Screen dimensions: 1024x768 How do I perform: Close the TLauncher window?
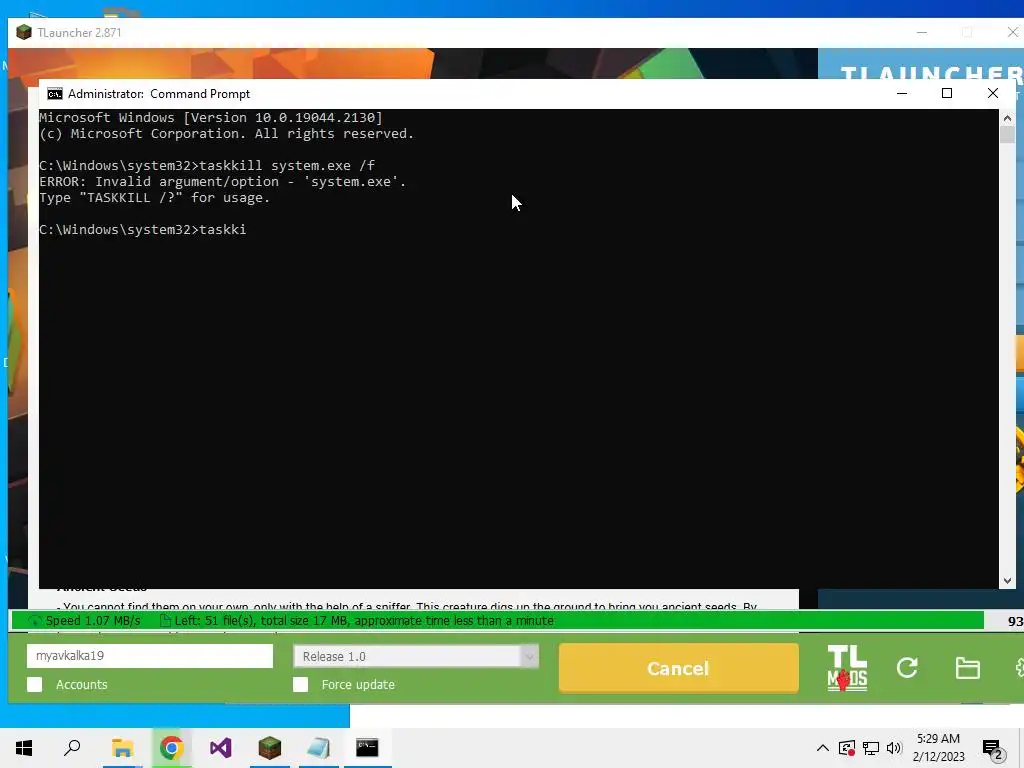coord(1012,32)
